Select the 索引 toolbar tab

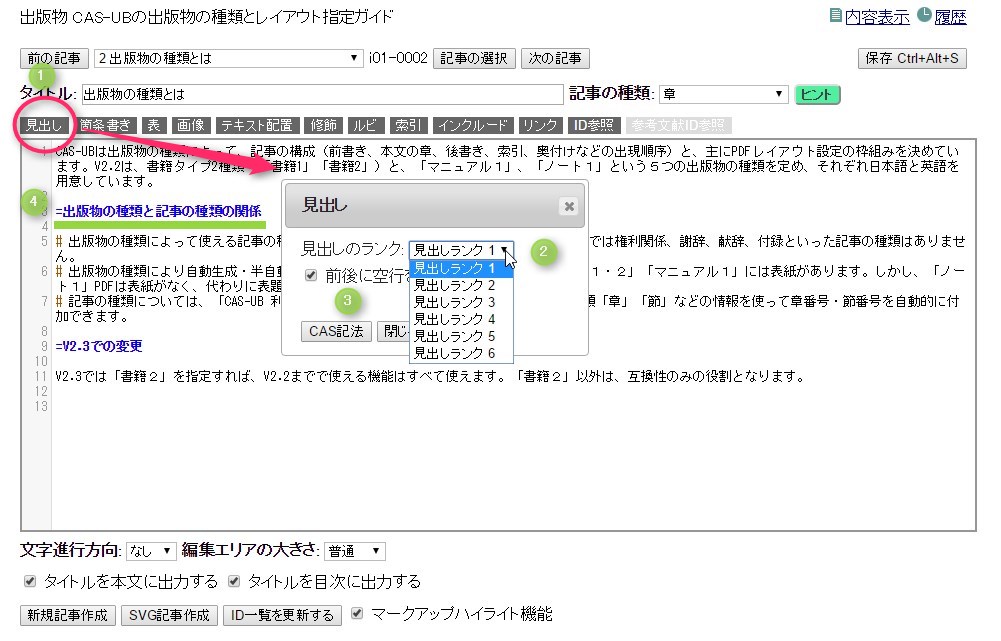tap(408, 125)
